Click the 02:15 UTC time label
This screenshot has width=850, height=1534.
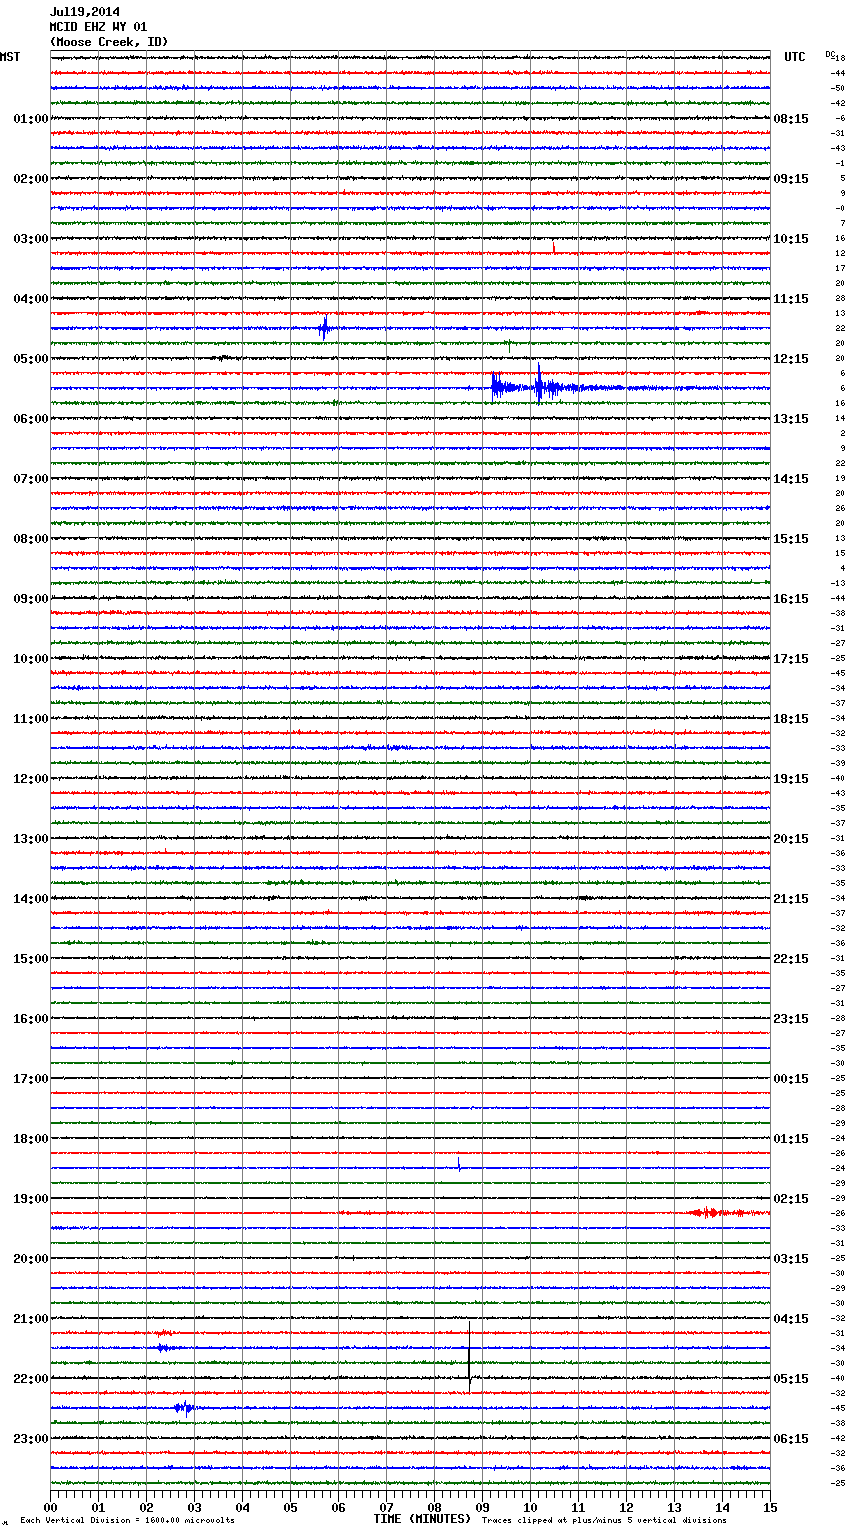click(791, 1199)
